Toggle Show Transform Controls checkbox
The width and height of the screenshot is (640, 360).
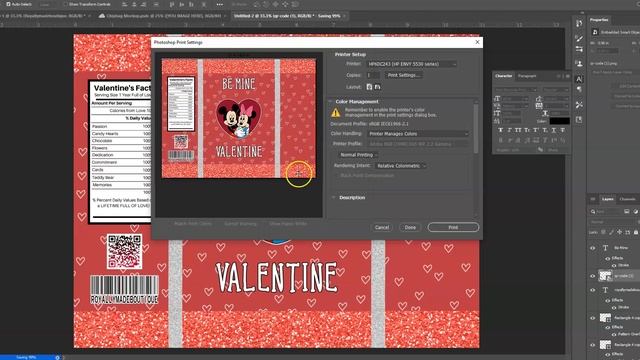[65, 4]
